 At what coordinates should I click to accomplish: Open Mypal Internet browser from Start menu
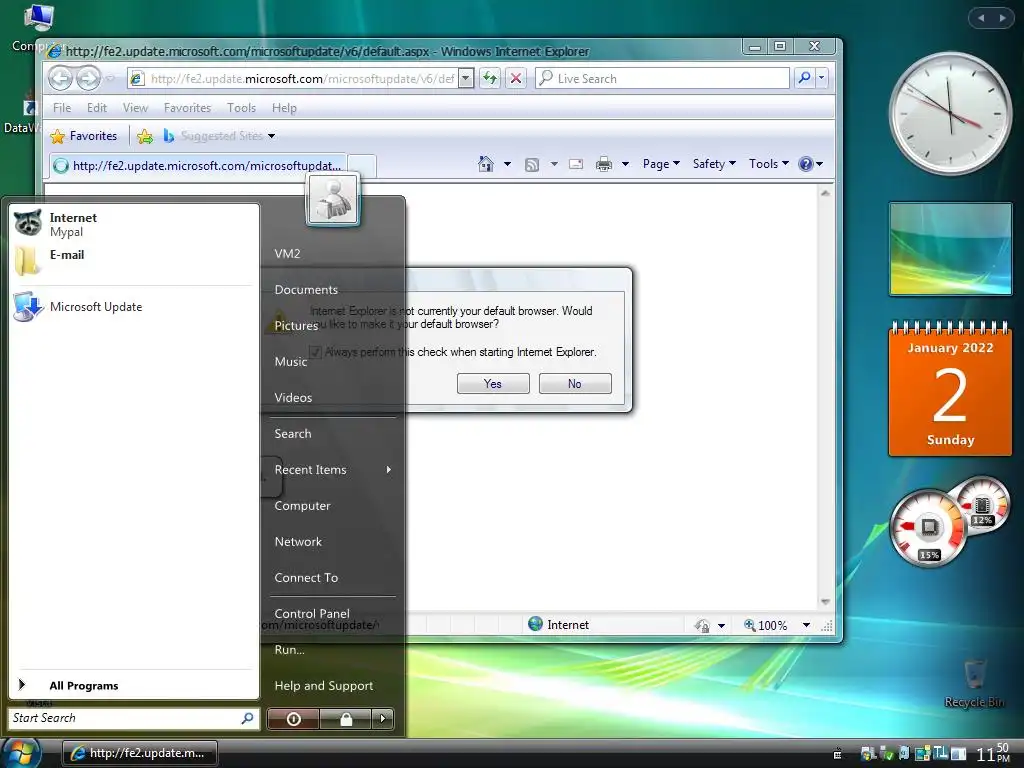(x=133, y=224)
